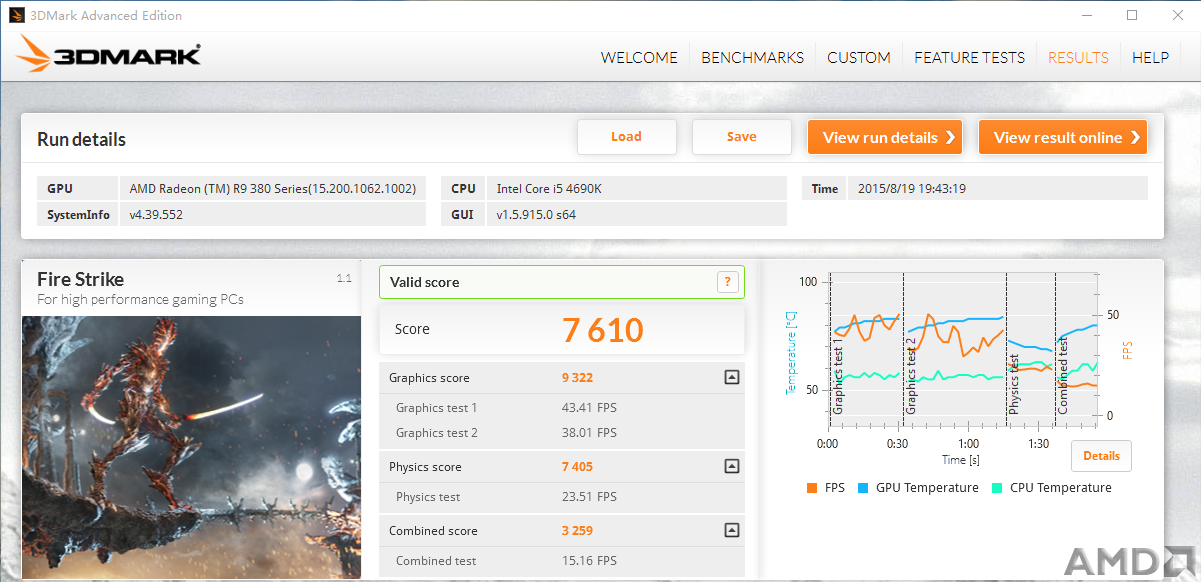Select the run time 2015/8/19 19:43:19
Screen dimensions: 1201x582
tap(912, 188)
